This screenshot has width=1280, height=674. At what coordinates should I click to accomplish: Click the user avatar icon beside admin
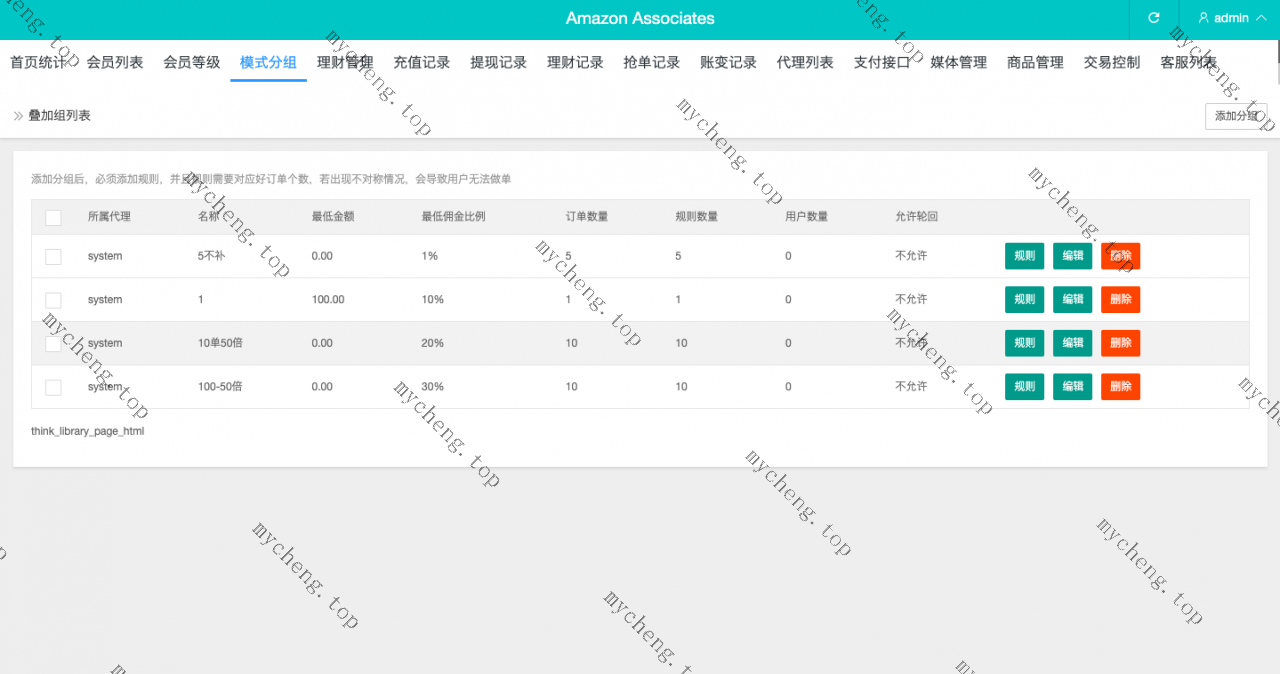pos(1204,18)
